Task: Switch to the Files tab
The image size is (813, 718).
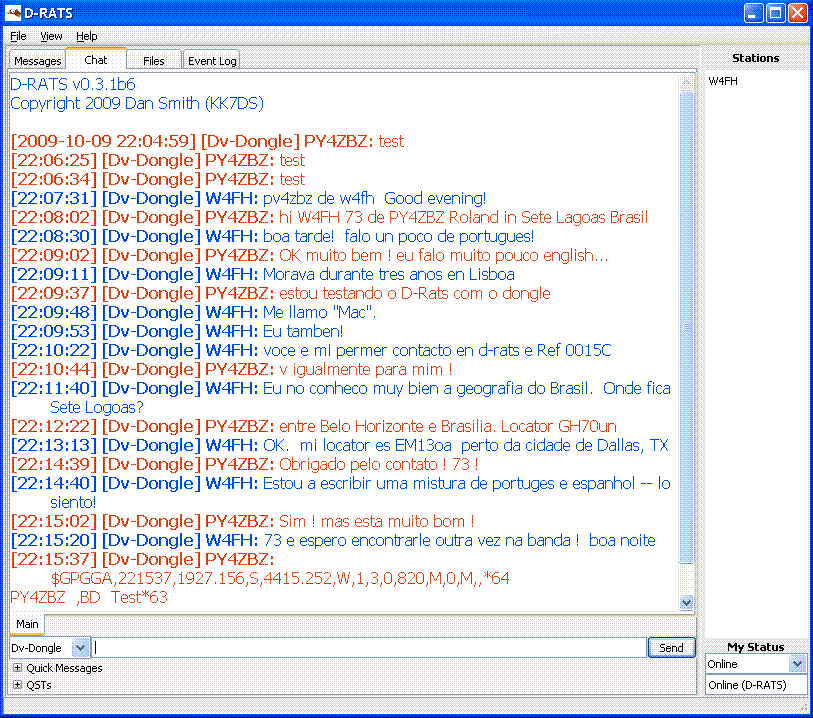Action: [x=153, y=61]
